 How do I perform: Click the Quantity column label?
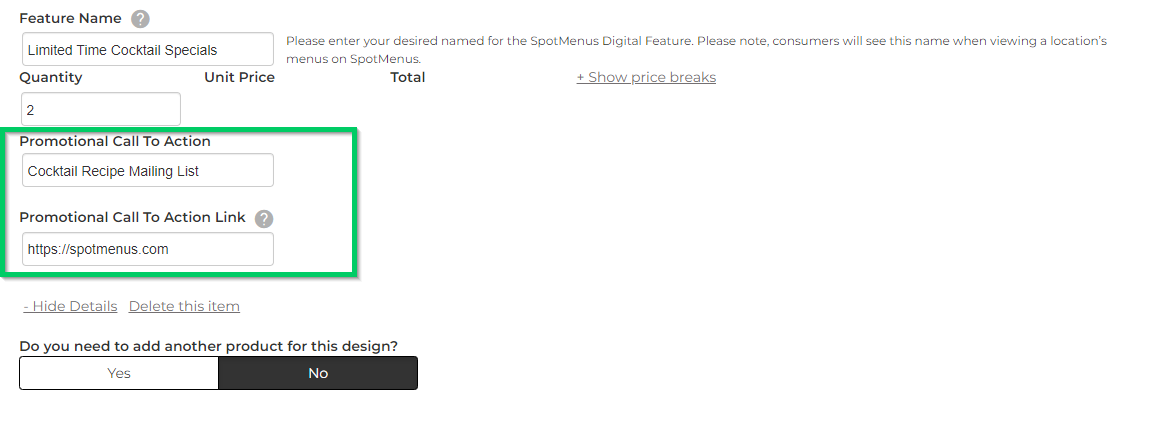point(51,78)
